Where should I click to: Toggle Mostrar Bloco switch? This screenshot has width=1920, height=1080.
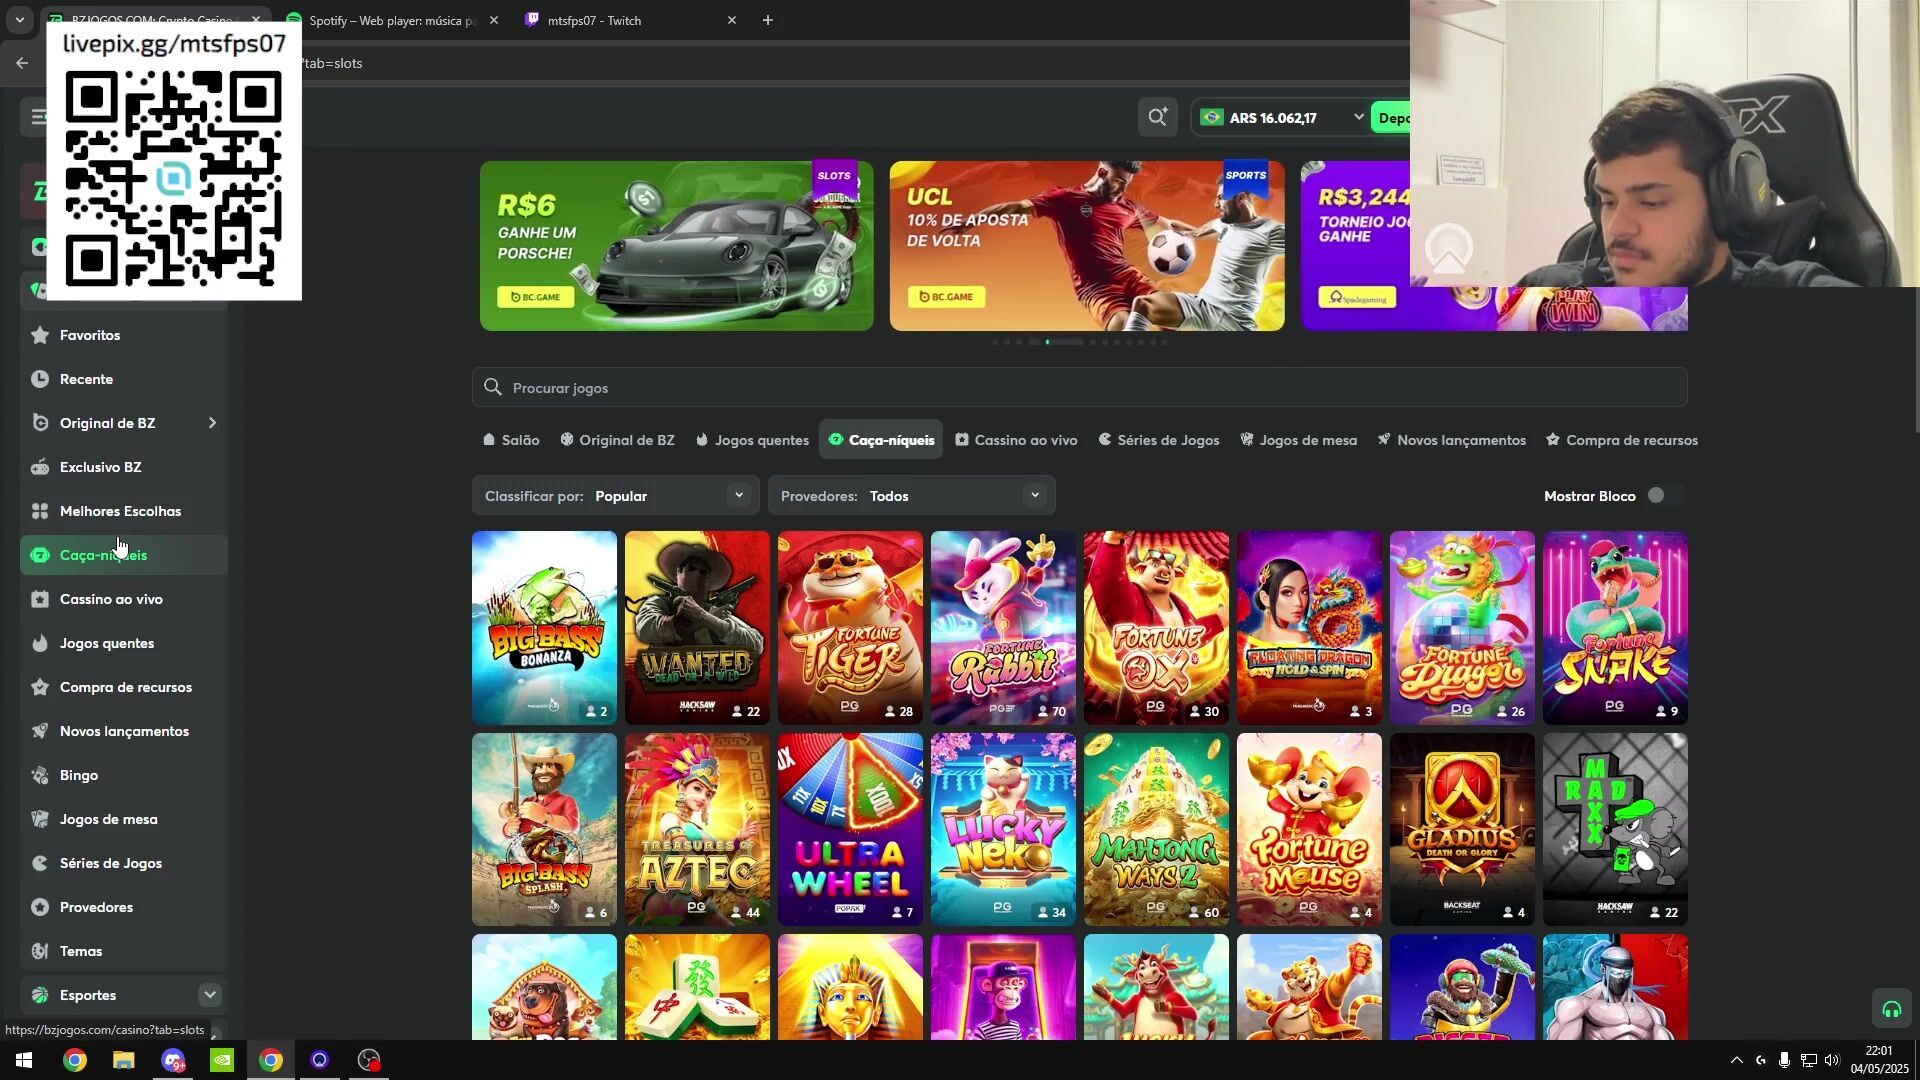pos(1664,496)
